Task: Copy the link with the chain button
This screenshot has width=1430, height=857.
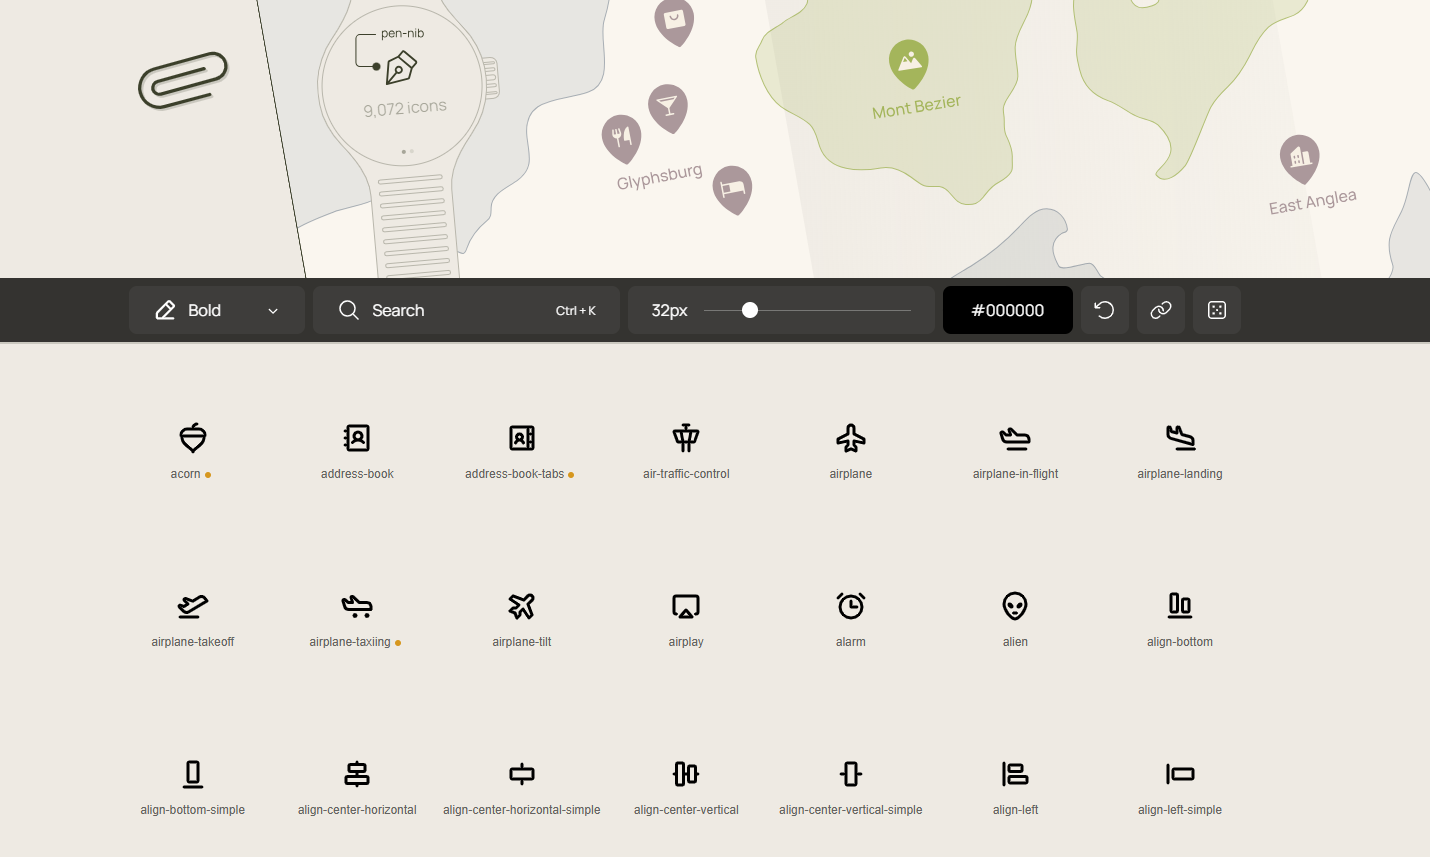Action: point(1161,310)
